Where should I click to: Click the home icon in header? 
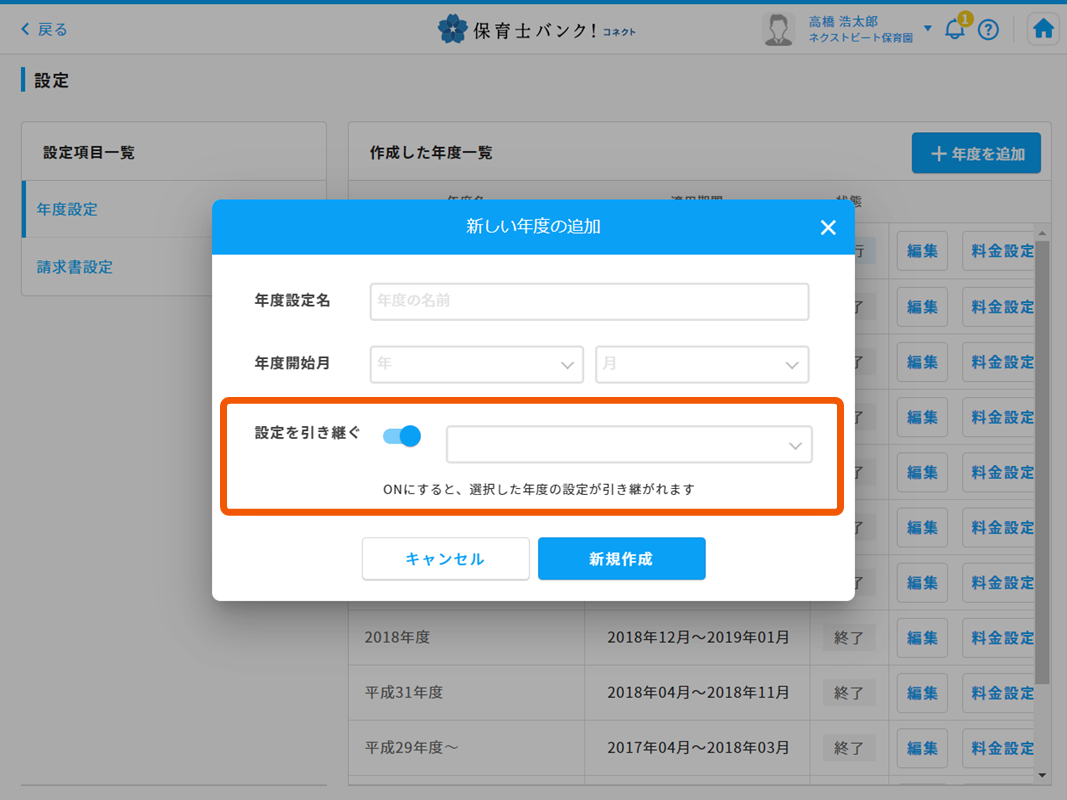tap(1043, 29)
